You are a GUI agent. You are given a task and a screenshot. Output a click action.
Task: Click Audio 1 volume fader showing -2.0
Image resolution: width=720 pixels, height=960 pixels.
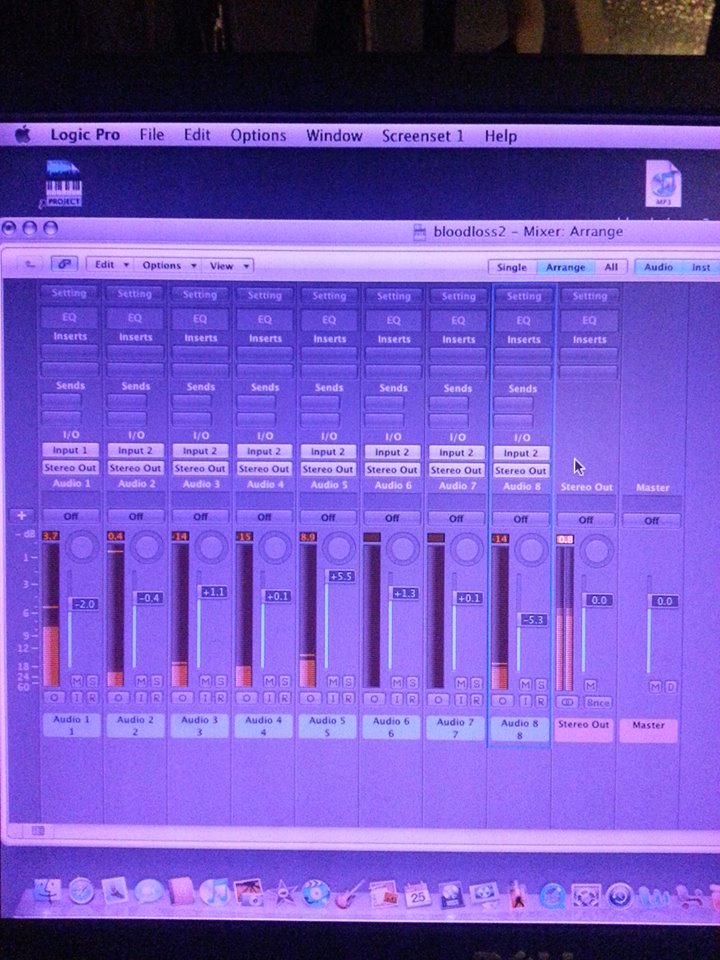[x=84, y=604]
